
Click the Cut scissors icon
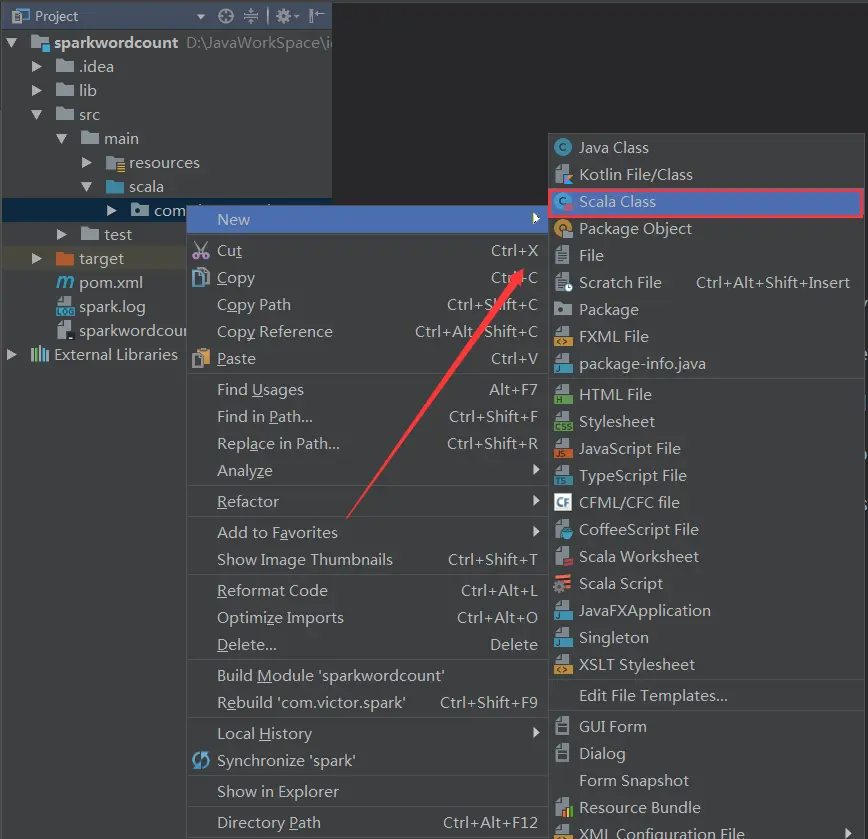(200, 251)
